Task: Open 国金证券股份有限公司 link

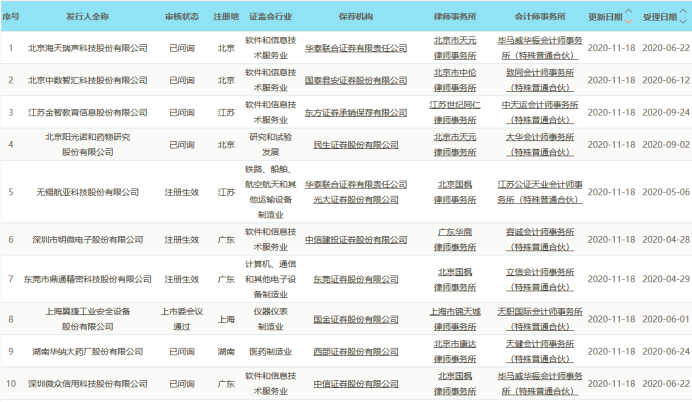Action: point(356,319)
